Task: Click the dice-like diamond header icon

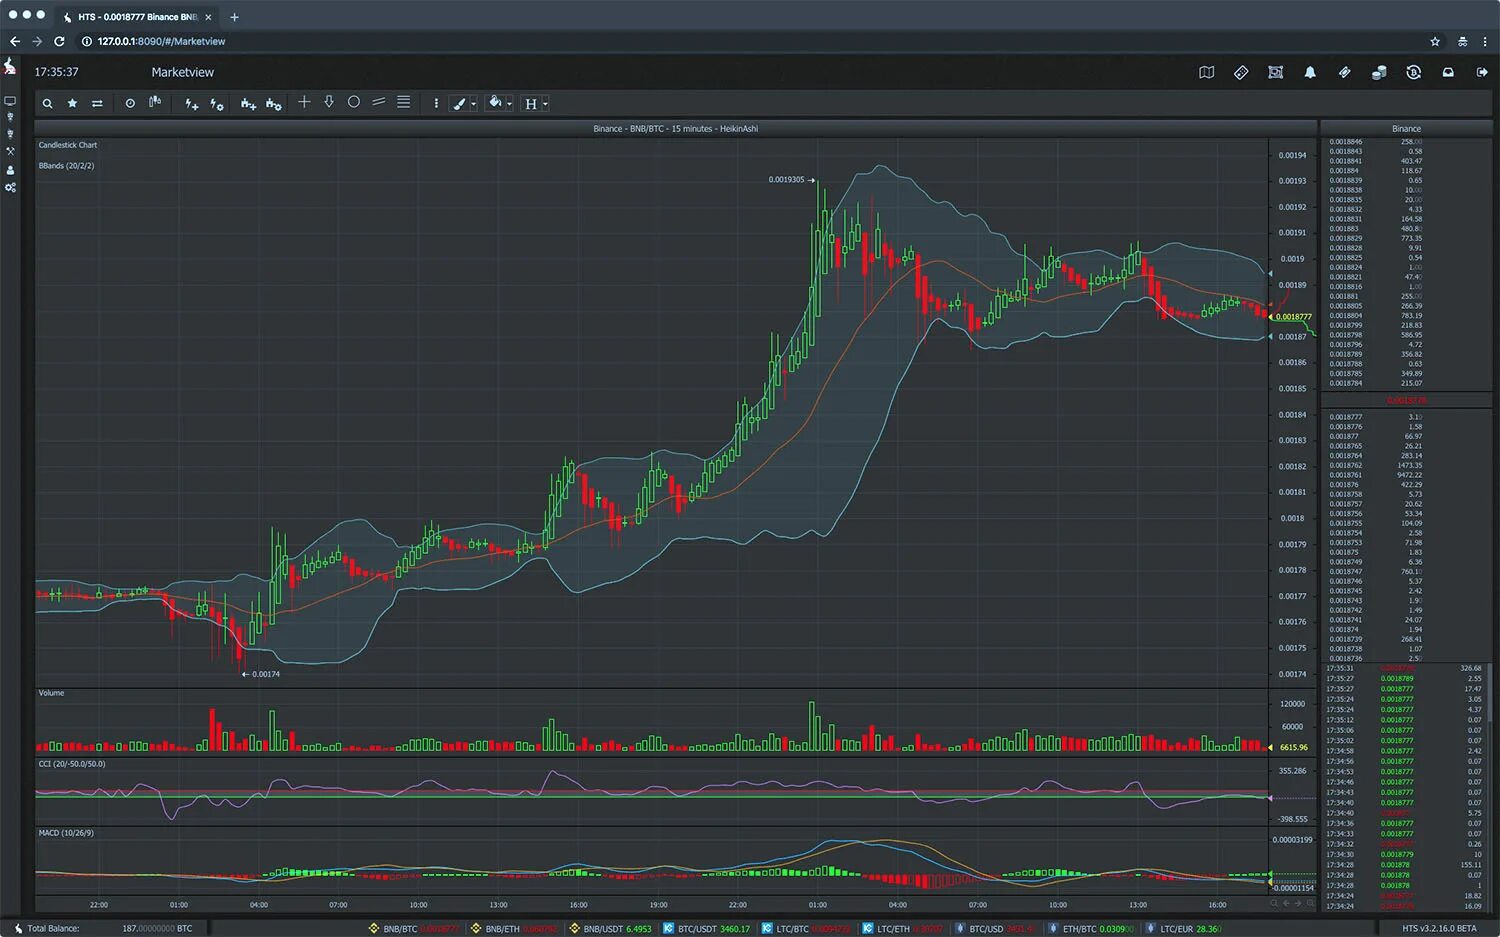Action: (x=1241, y=72)
